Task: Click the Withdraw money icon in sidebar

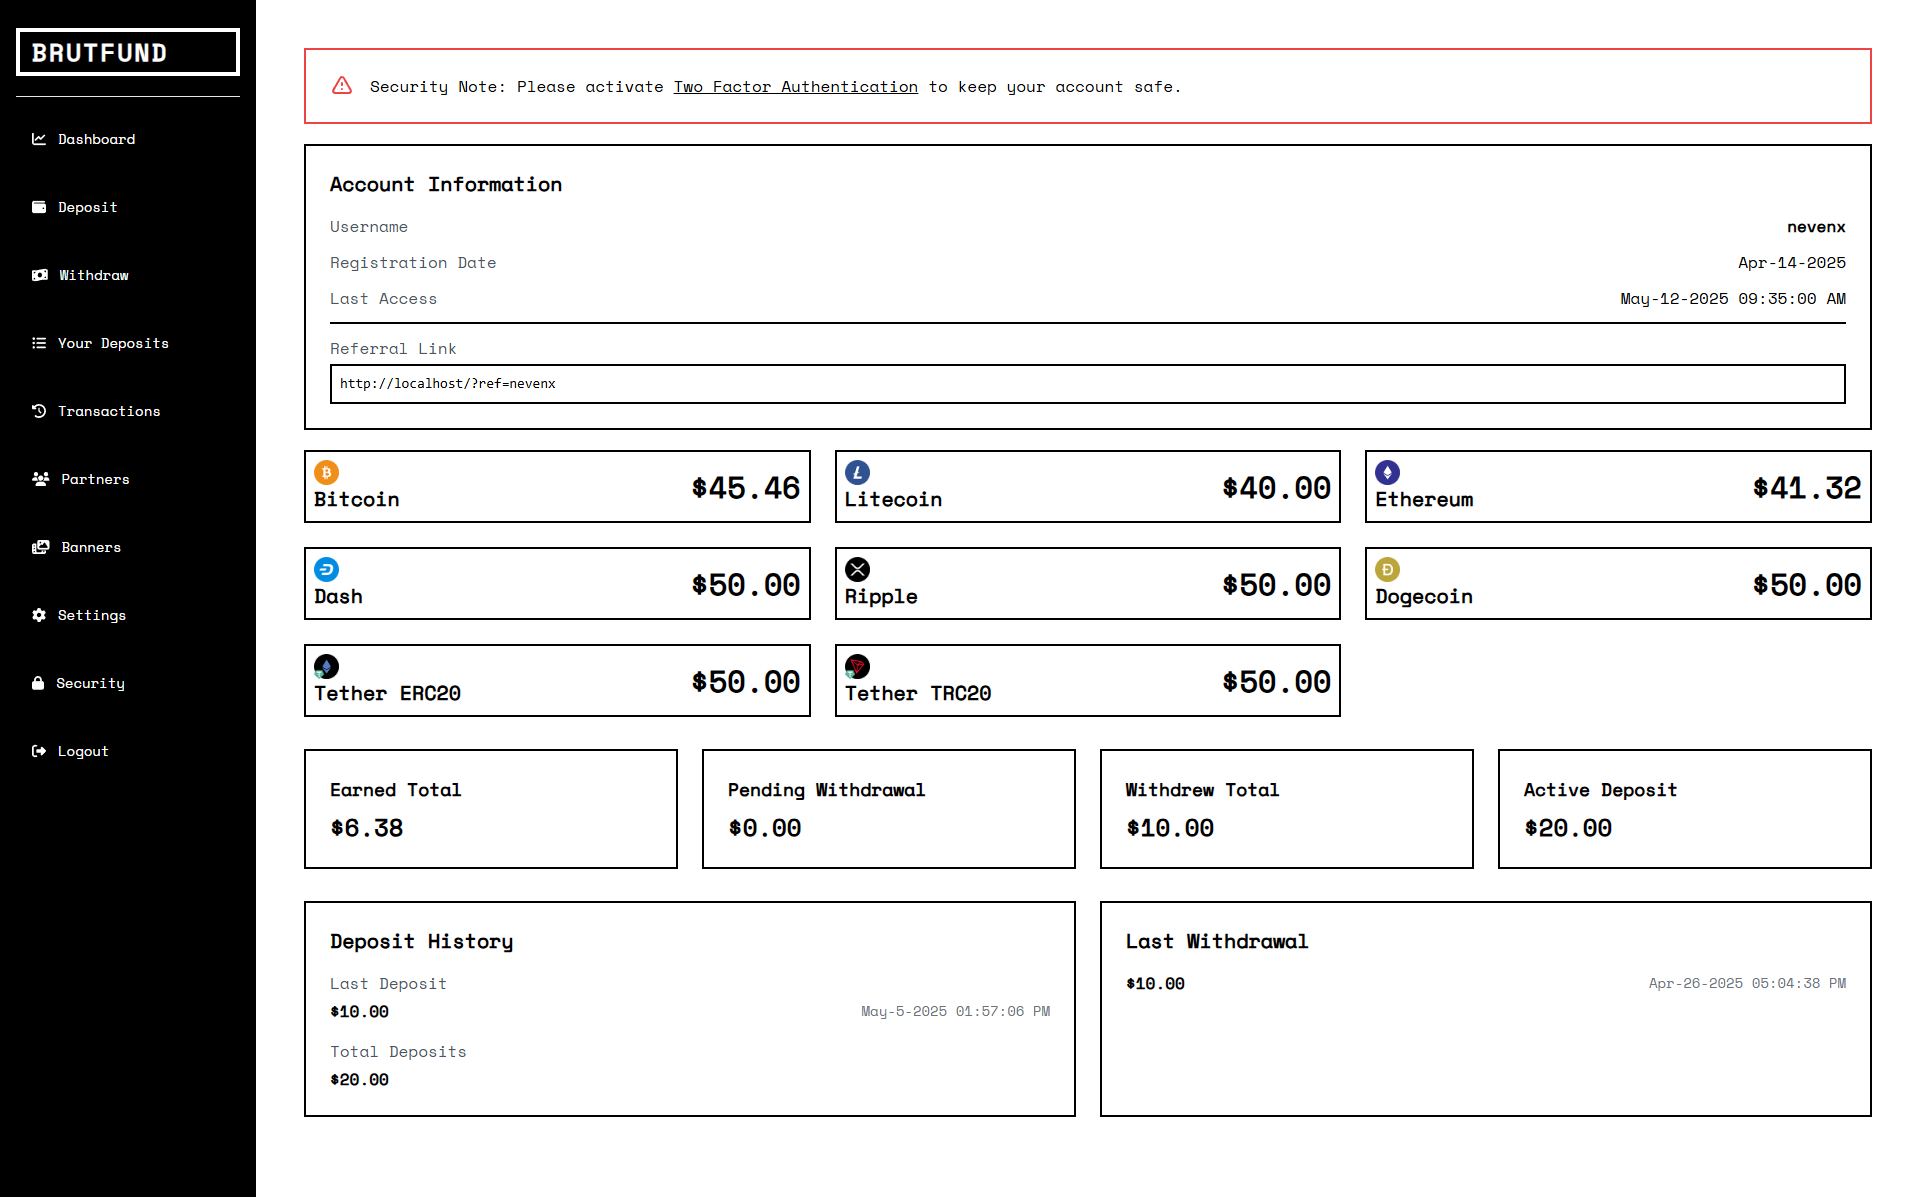Action: (x=40, y=275)
